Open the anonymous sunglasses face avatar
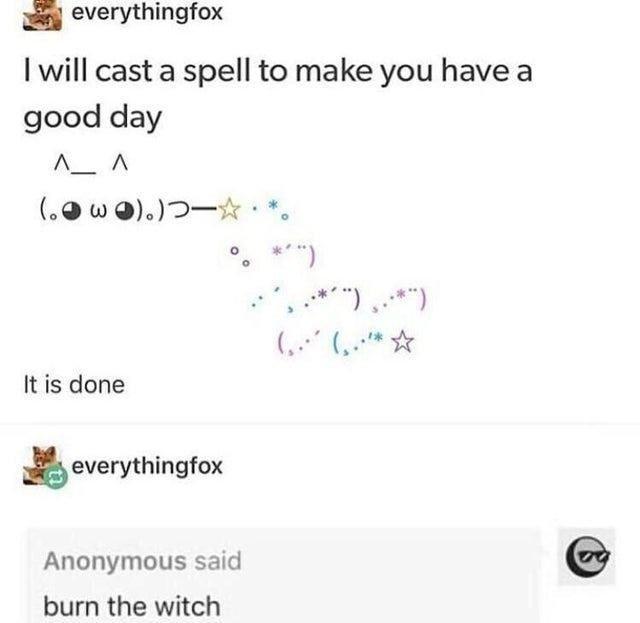640x623 pixels. point(587,556)
